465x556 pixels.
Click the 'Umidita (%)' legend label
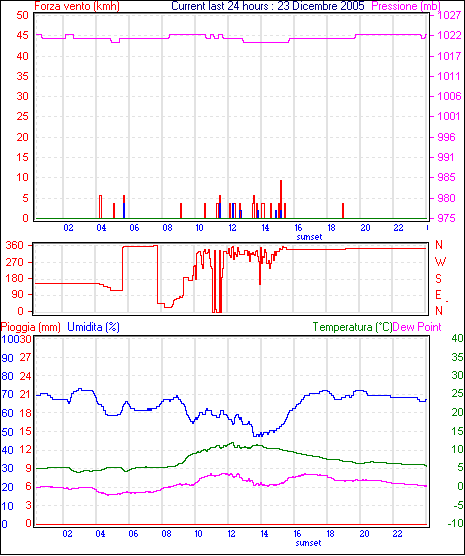point(93,327)
